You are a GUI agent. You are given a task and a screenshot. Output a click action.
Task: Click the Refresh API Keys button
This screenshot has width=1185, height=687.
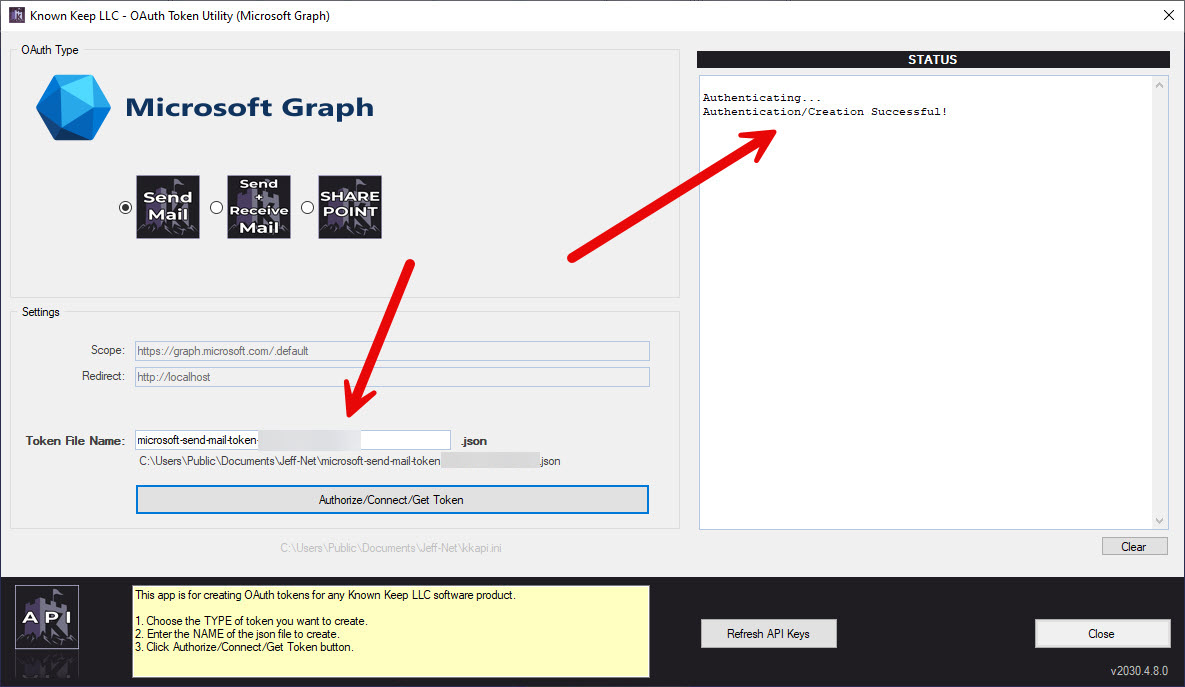[x=768, y=634]
